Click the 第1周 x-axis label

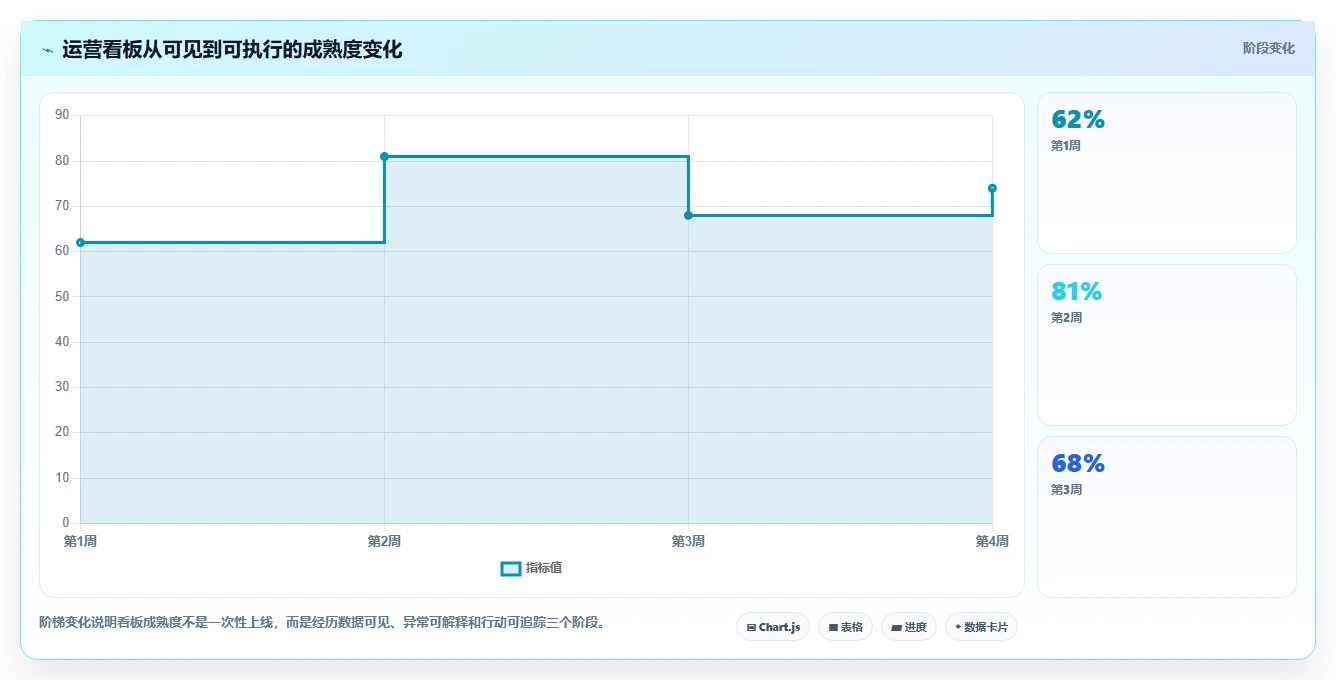click(x=80, y=541)
